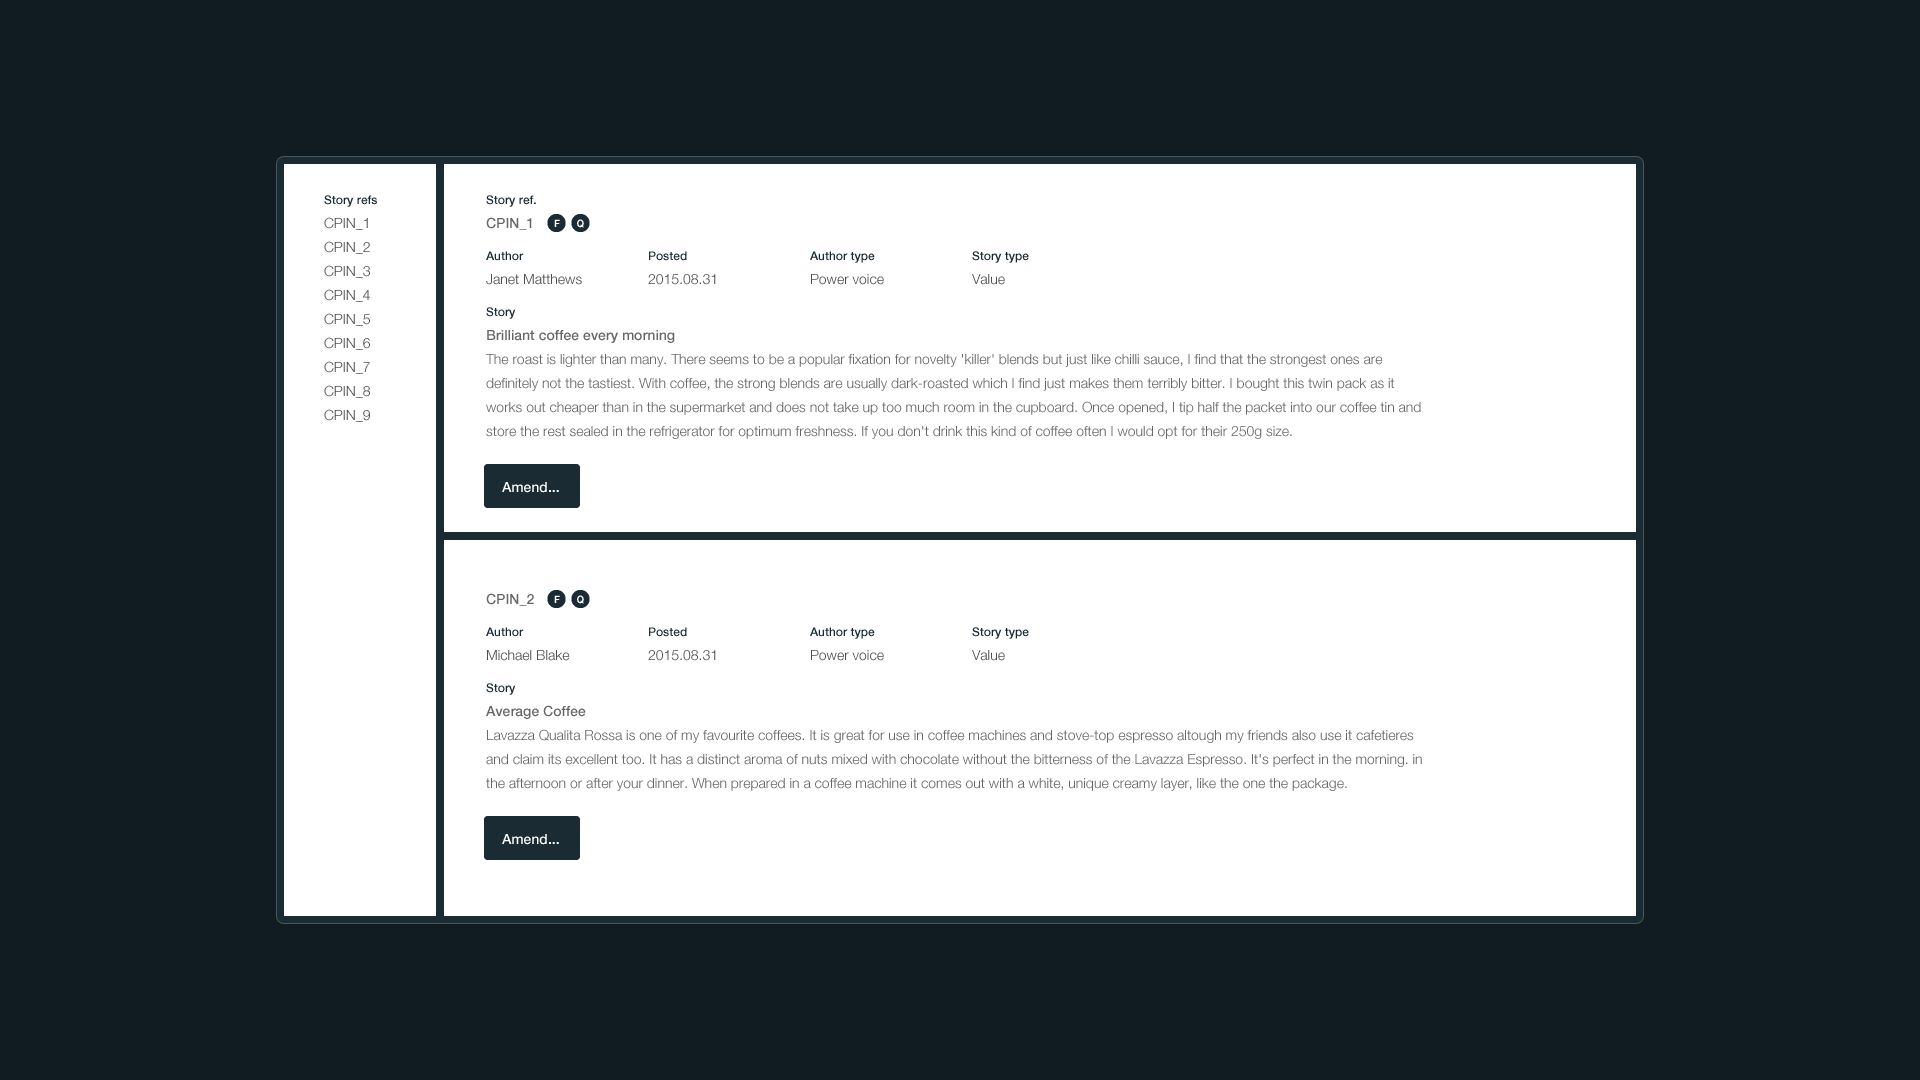Click the author name Janet Matthews
The height and width of the screenshot is (1080, 1920).
point(534,279)
